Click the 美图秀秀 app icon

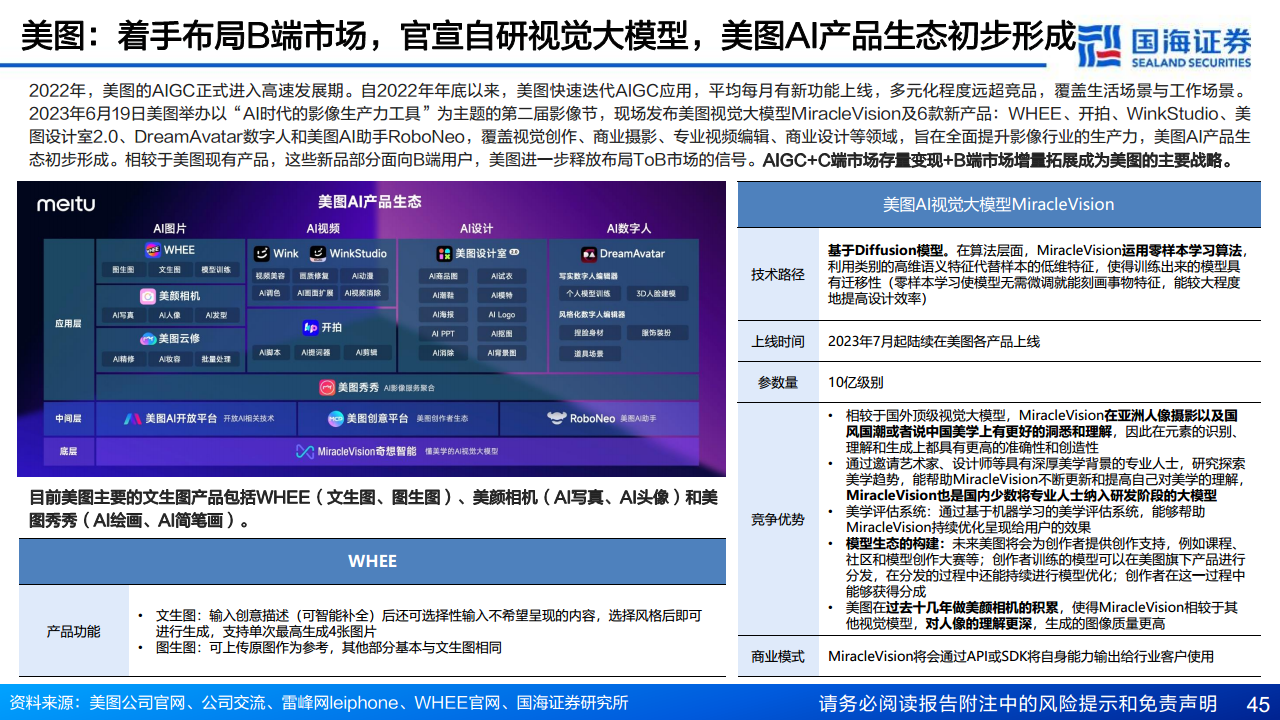point(326,387)
